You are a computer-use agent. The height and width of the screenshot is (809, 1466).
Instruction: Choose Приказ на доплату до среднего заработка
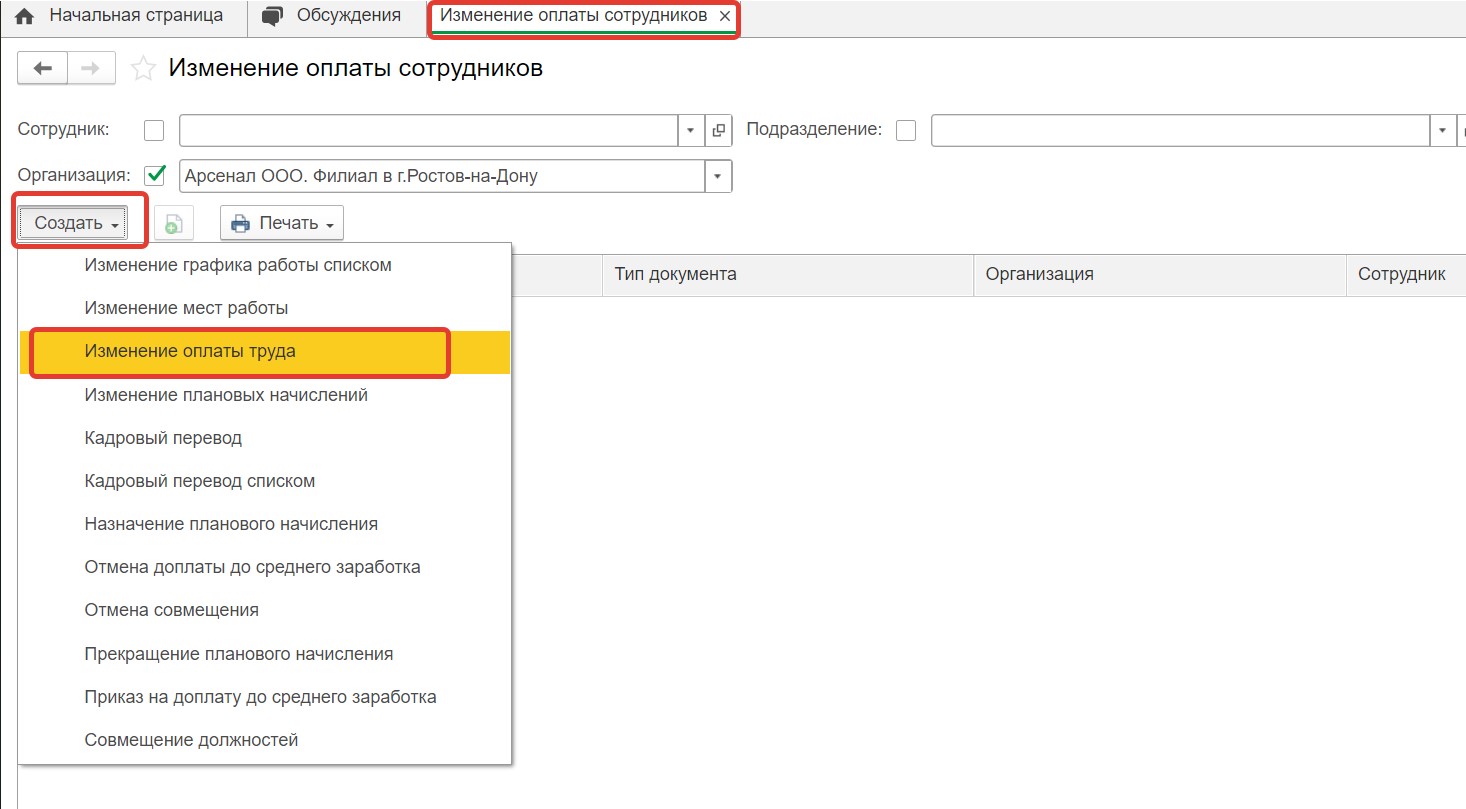[x=265, y=697]
